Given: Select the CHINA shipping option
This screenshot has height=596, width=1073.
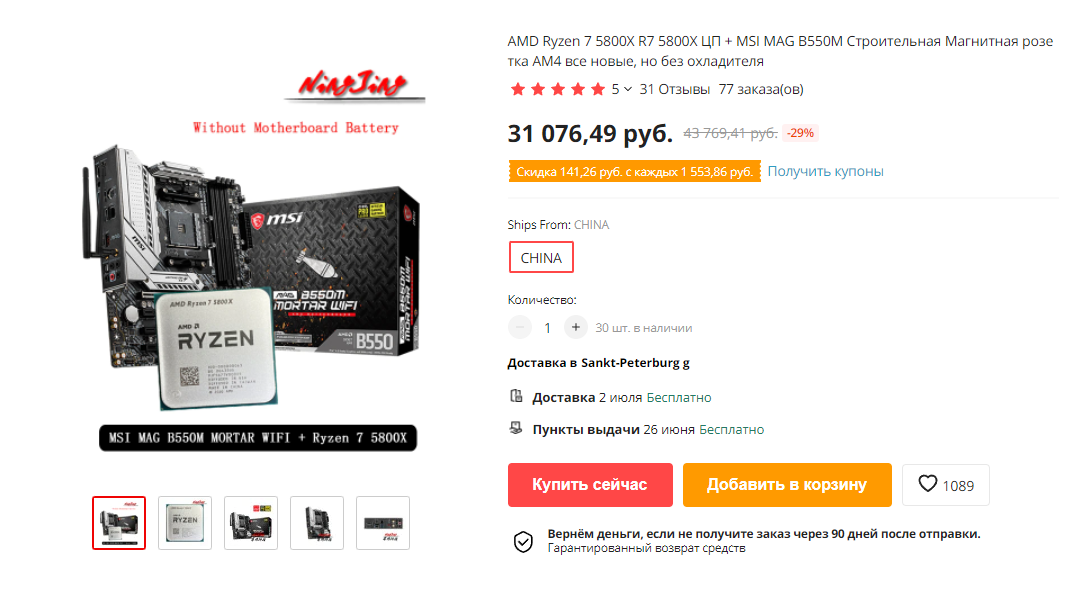Looking at the screenshot, I should click(x=541, y=257).
